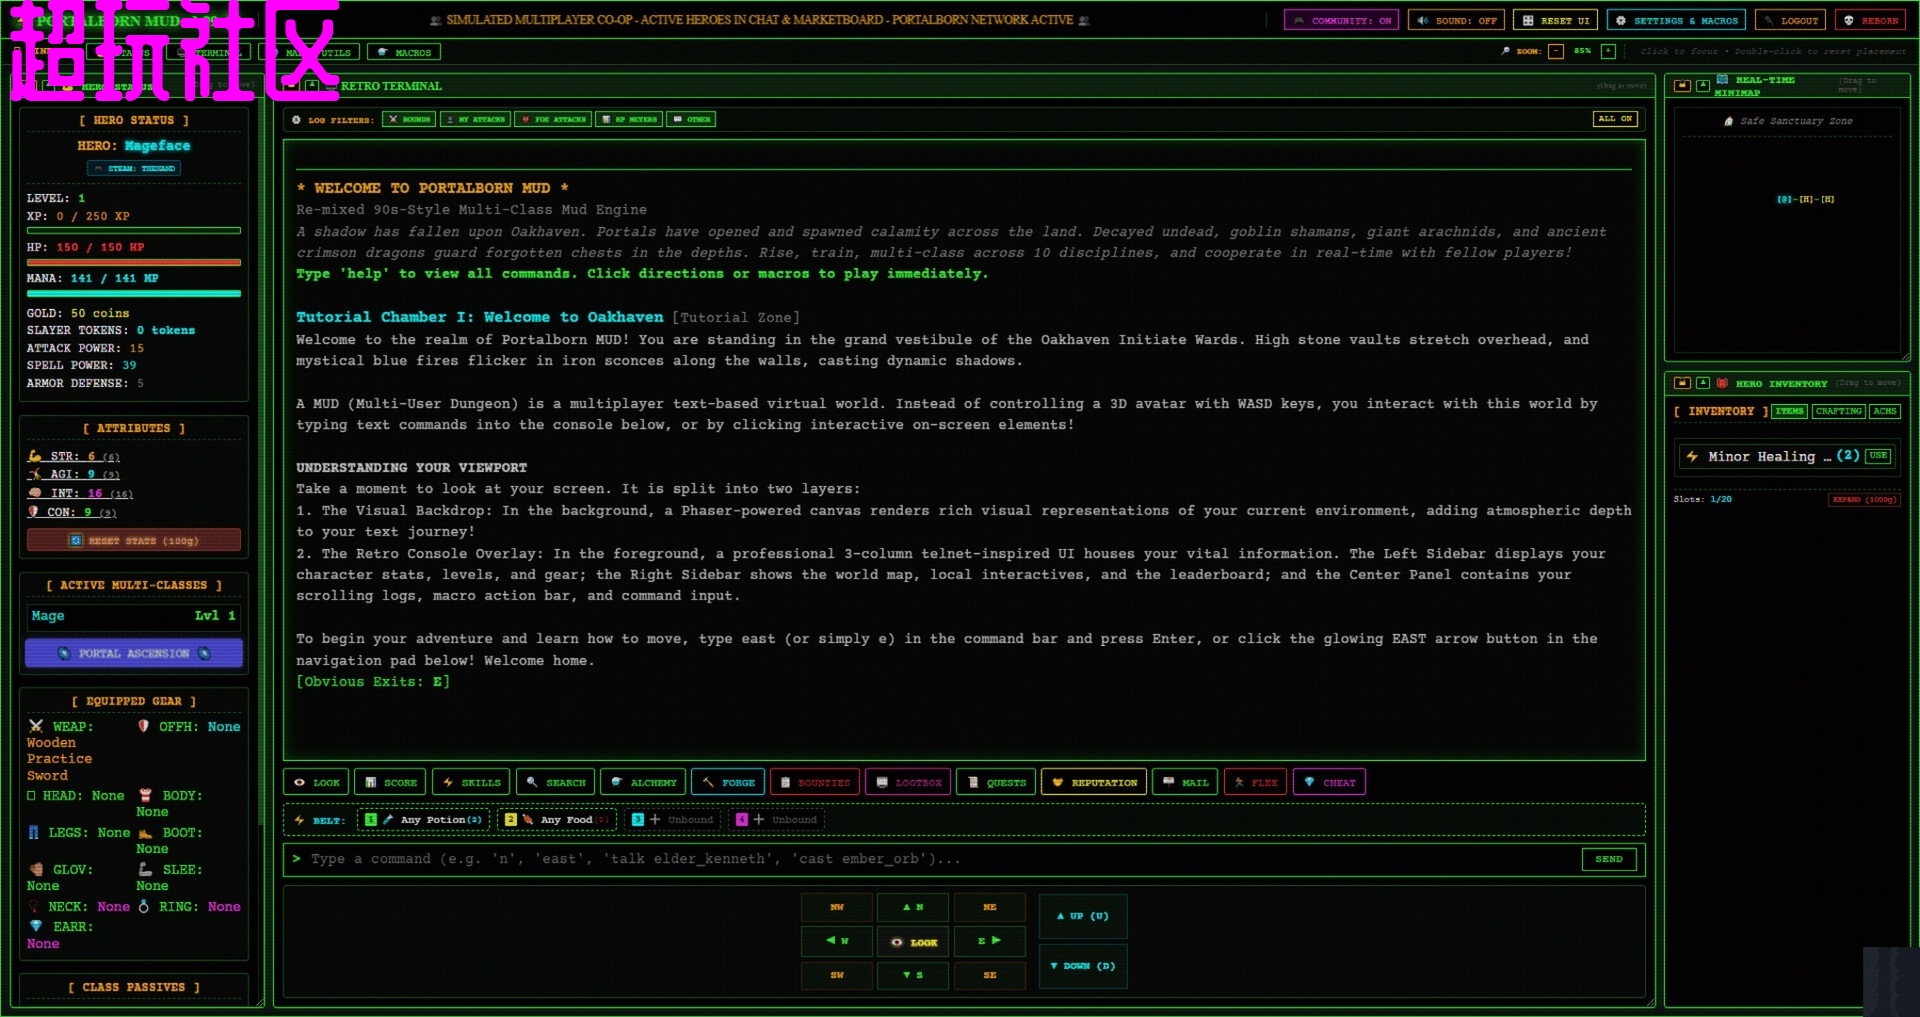Image resolution: width=1920 pixels, height=1017 pixels.
Task: Toggle the Foe Attacks log filter
Action: click(553, 119)
